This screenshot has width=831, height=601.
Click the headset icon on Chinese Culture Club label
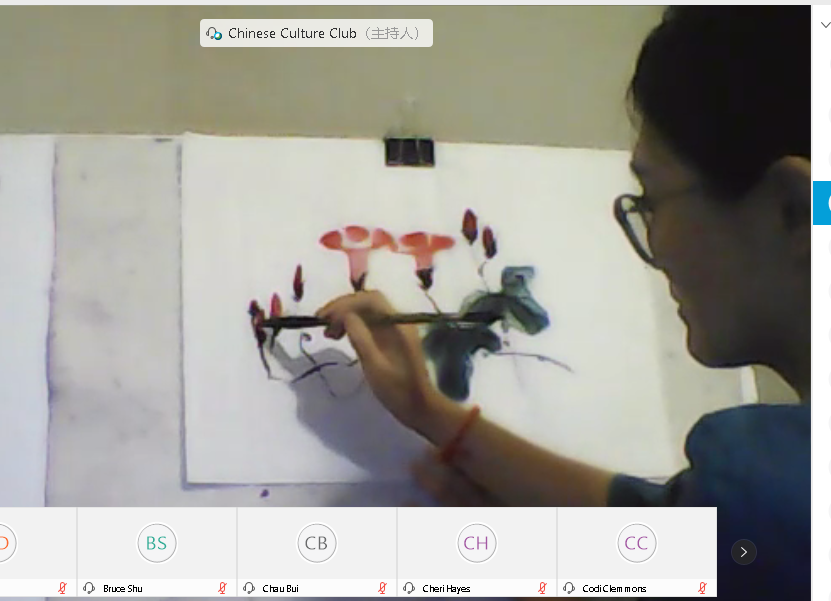(x=214, y=34)
